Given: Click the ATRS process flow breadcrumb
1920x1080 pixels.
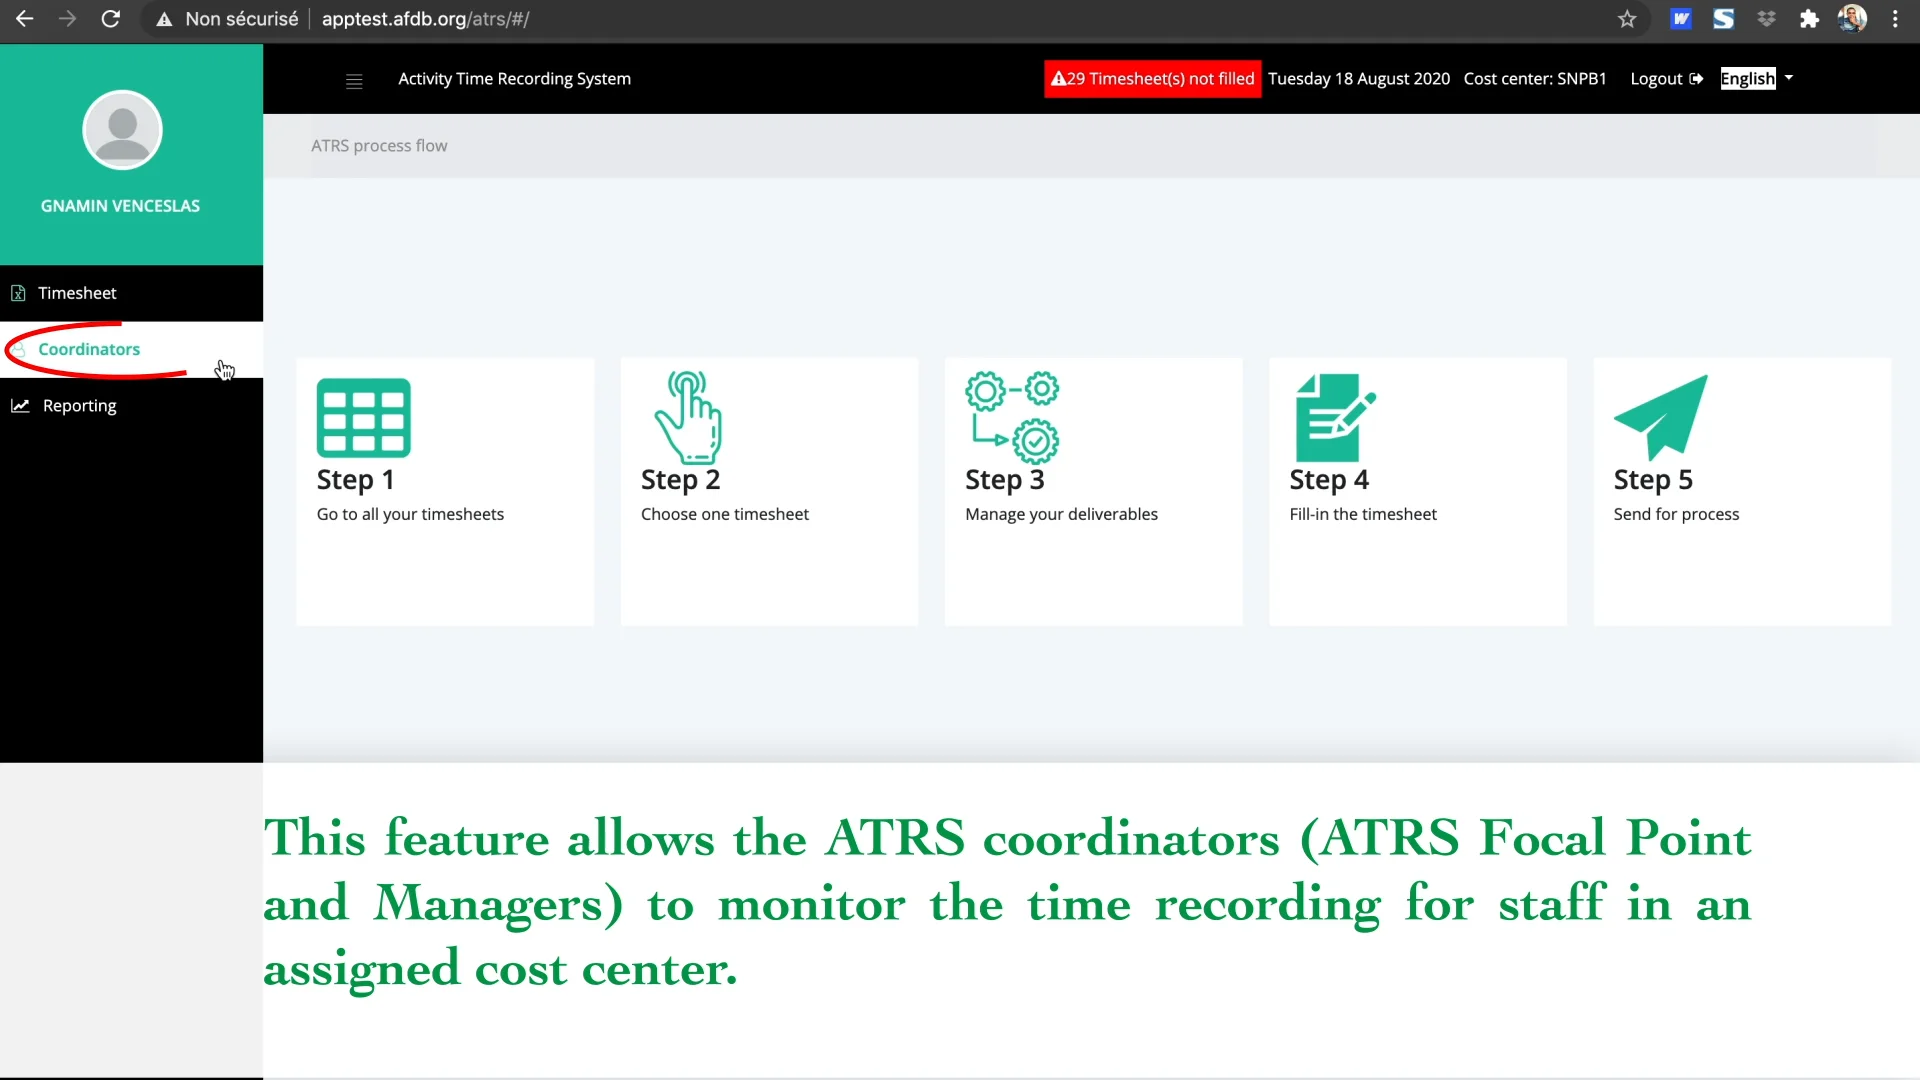Looking at the screenshot, I should [x=379, y=146].
